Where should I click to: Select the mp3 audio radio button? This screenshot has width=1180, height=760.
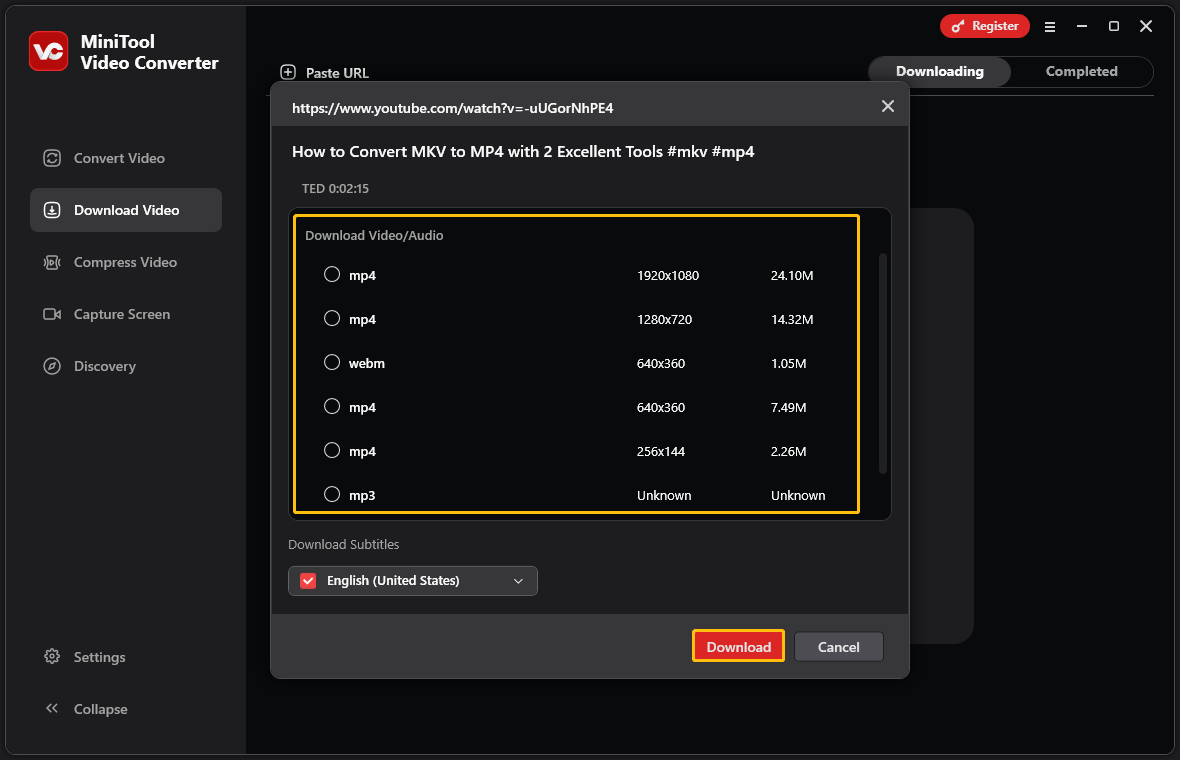[x=332, y=494]
